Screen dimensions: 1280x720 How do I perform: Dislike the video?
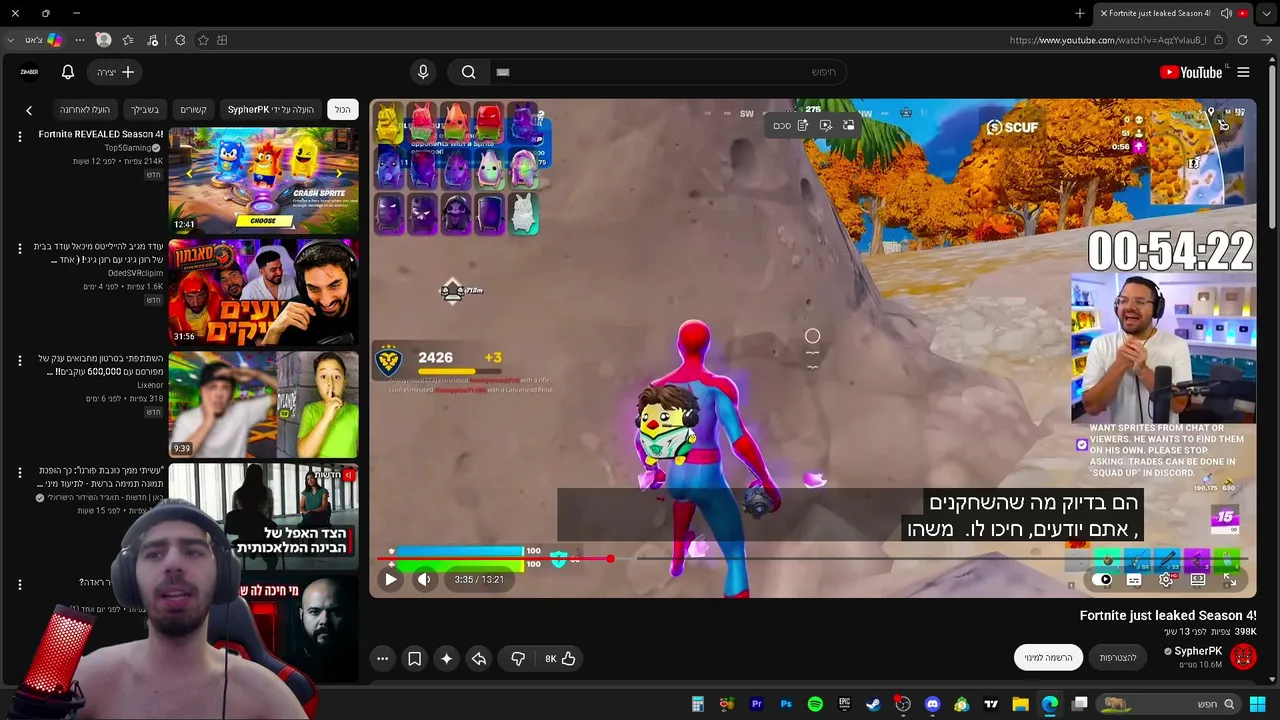click(x=518, y=658)
